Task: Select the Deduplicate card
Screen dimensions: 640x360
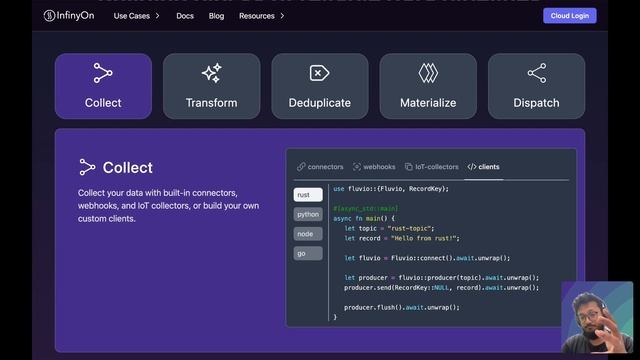Action: [x=320, y=86]
